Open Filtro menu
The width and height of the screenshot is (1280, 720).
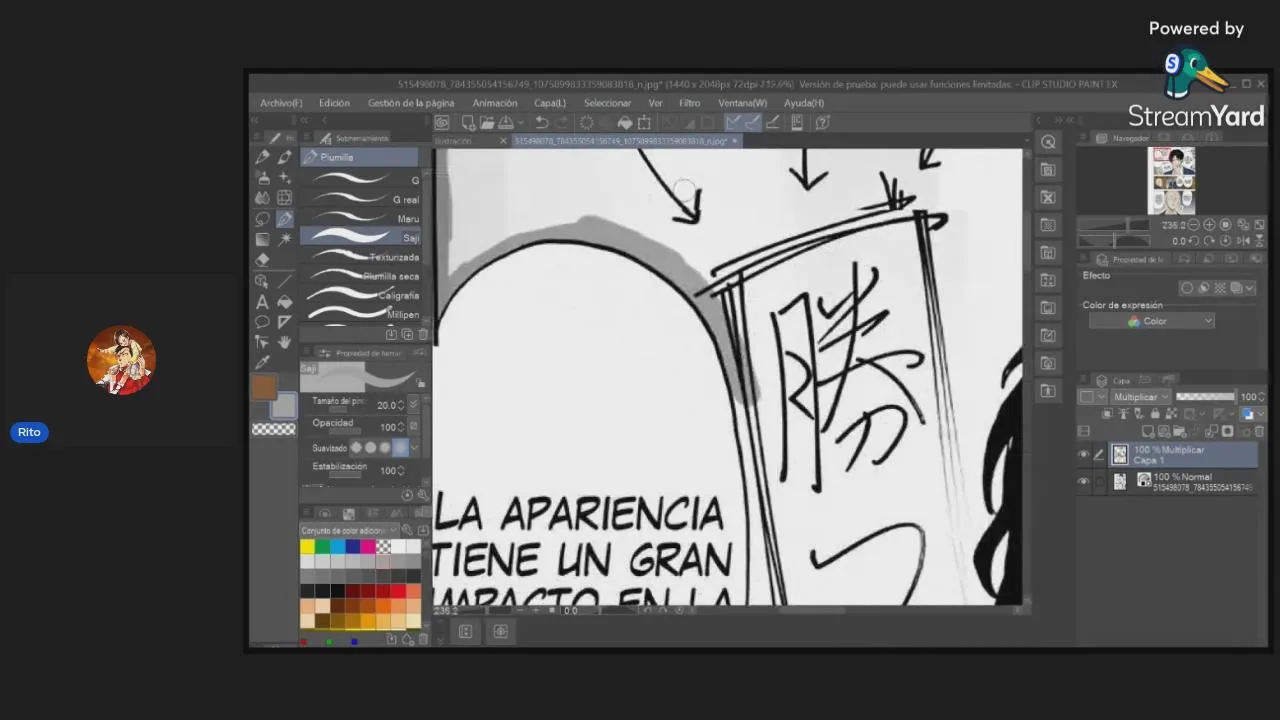(690, 103)
